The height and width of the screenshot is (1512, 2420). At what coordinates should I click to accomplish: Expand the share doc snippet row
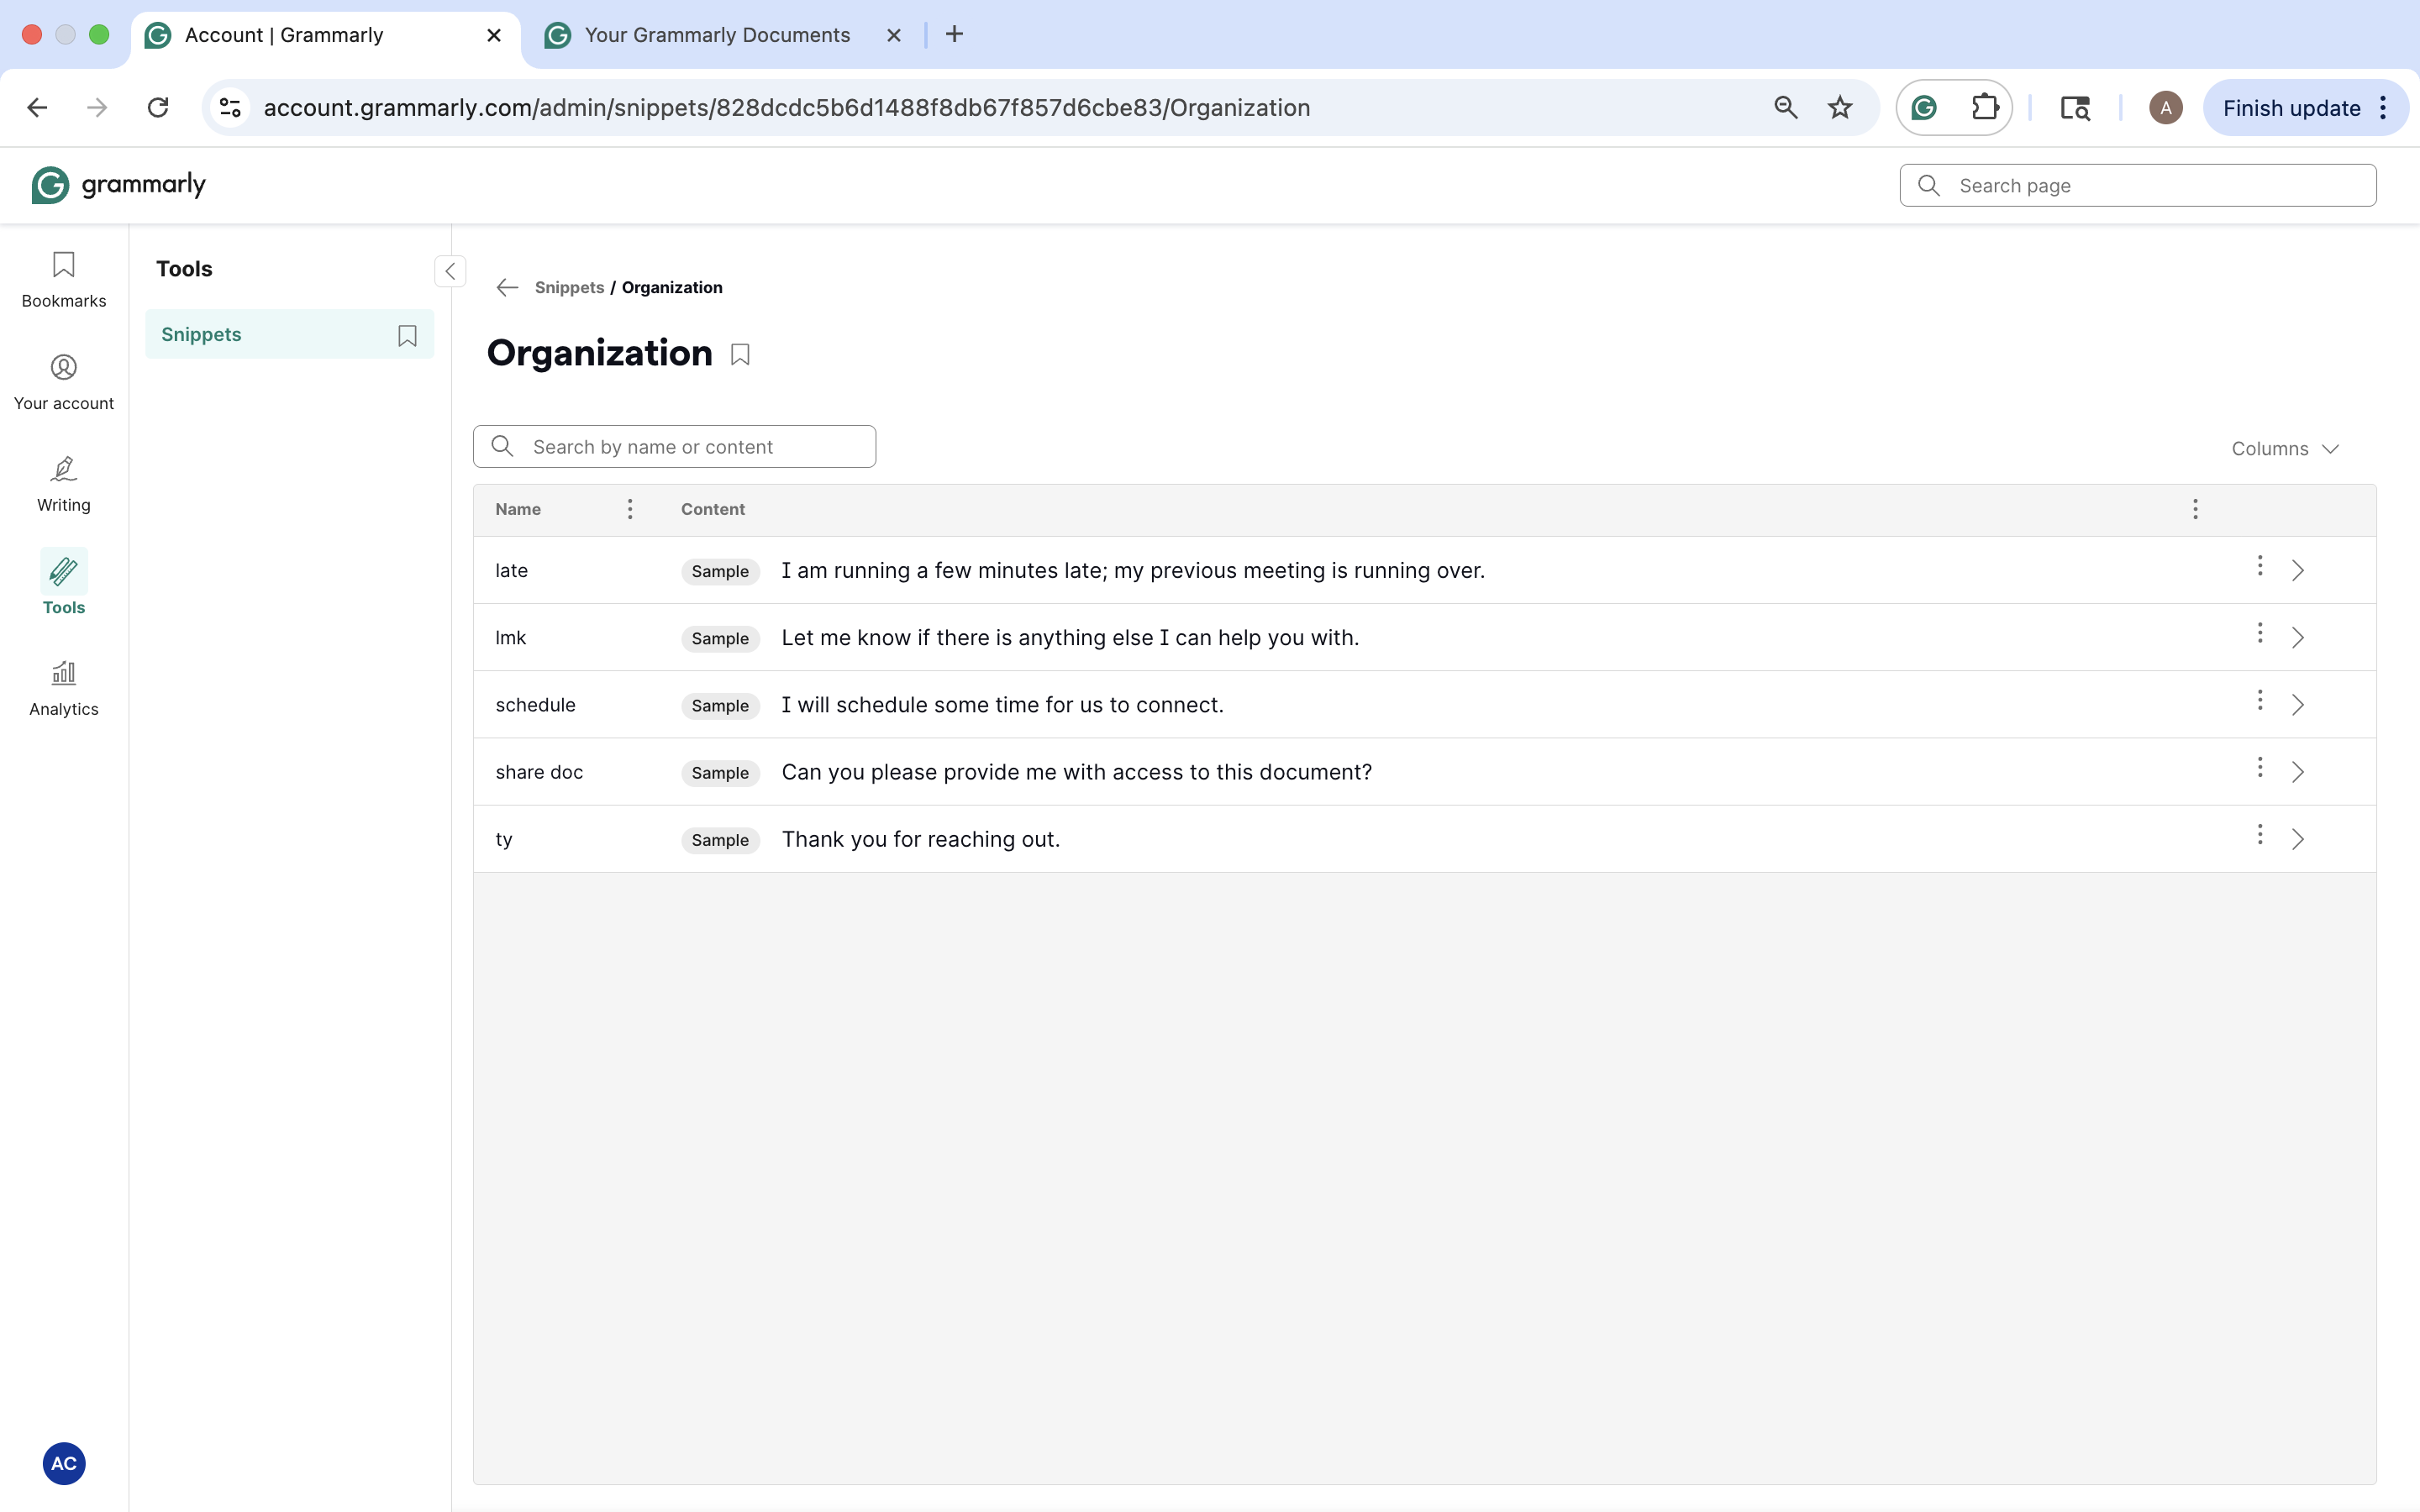coord(2297,772)
